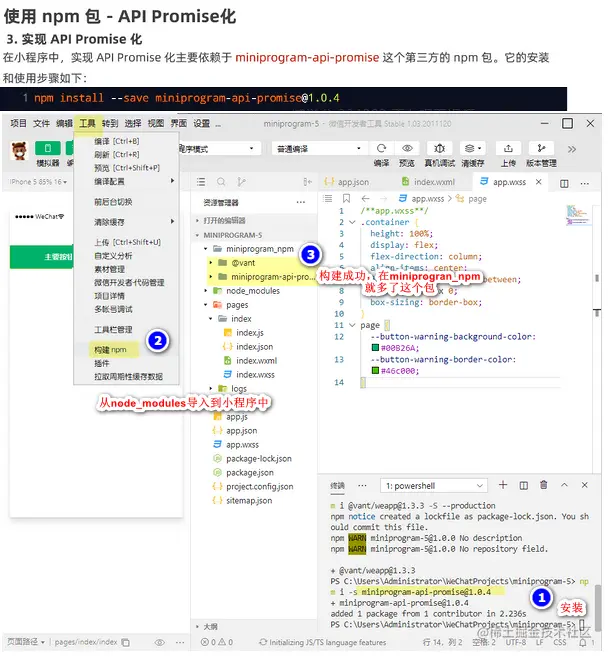Click the bookmark icon in breadcrumb bar
The width and height of the screenshot is (609, 657).
point(346,199)
